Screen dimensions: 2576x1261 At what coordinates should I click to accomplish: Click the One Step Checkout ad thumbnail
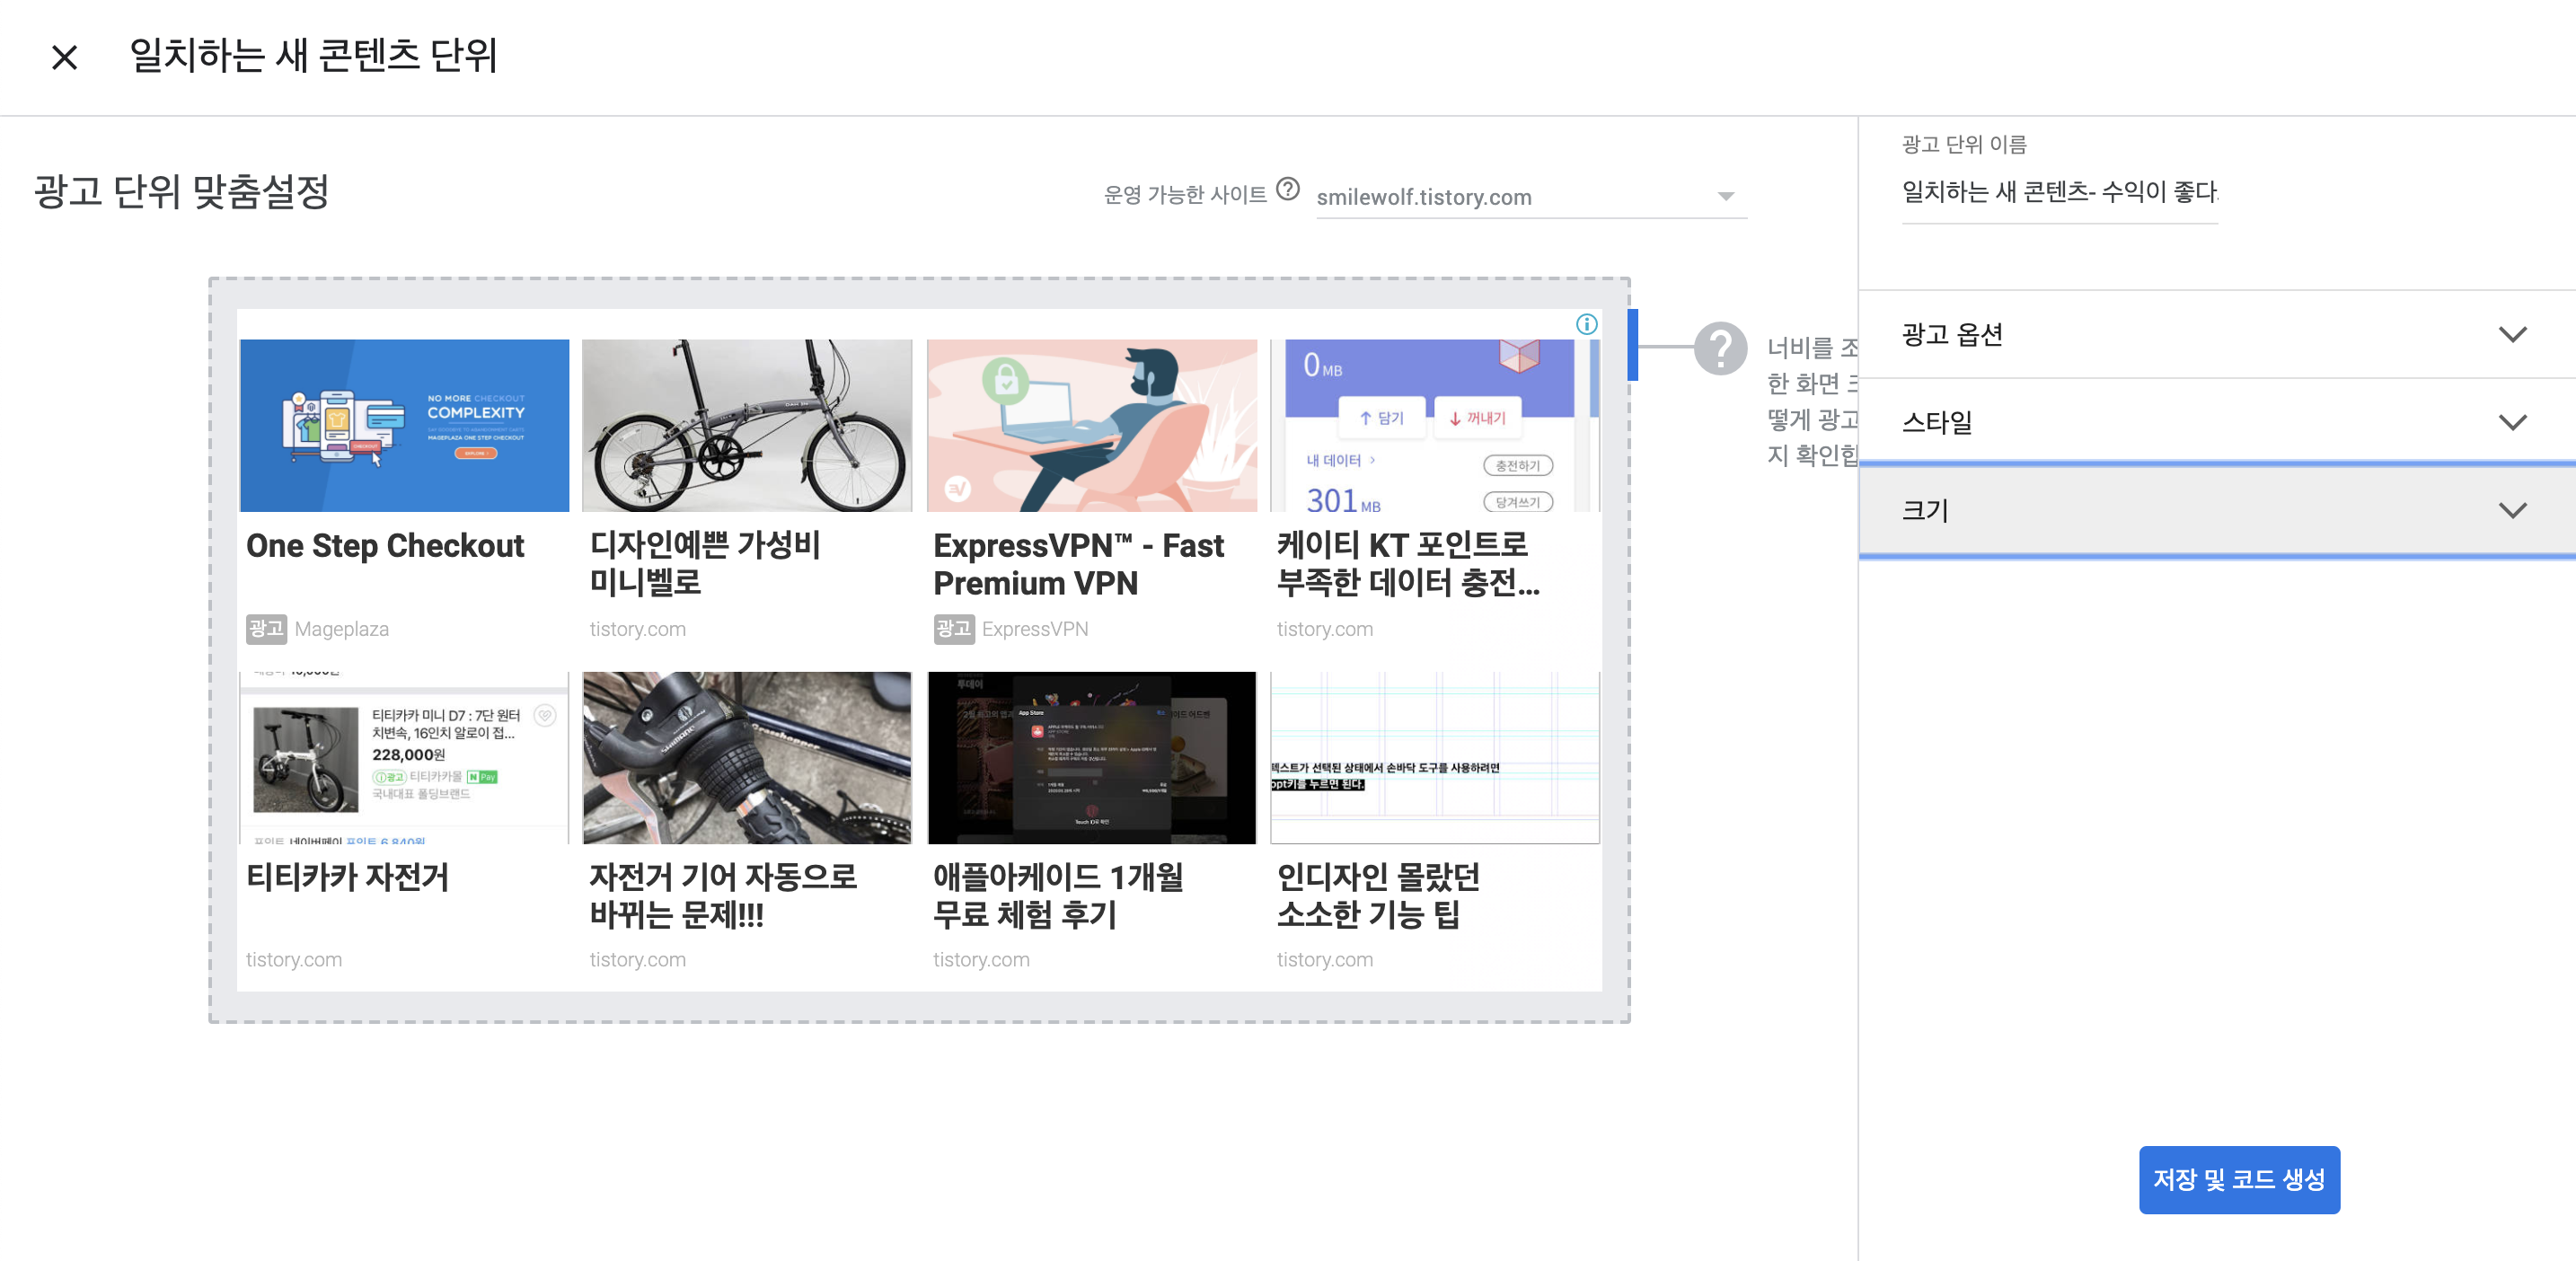[404, 425]
